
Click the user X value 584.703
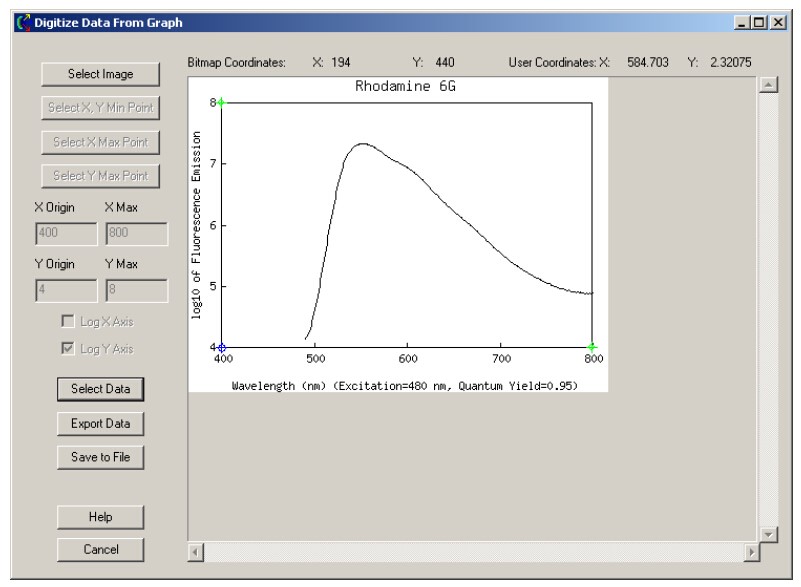click(647, 63)
